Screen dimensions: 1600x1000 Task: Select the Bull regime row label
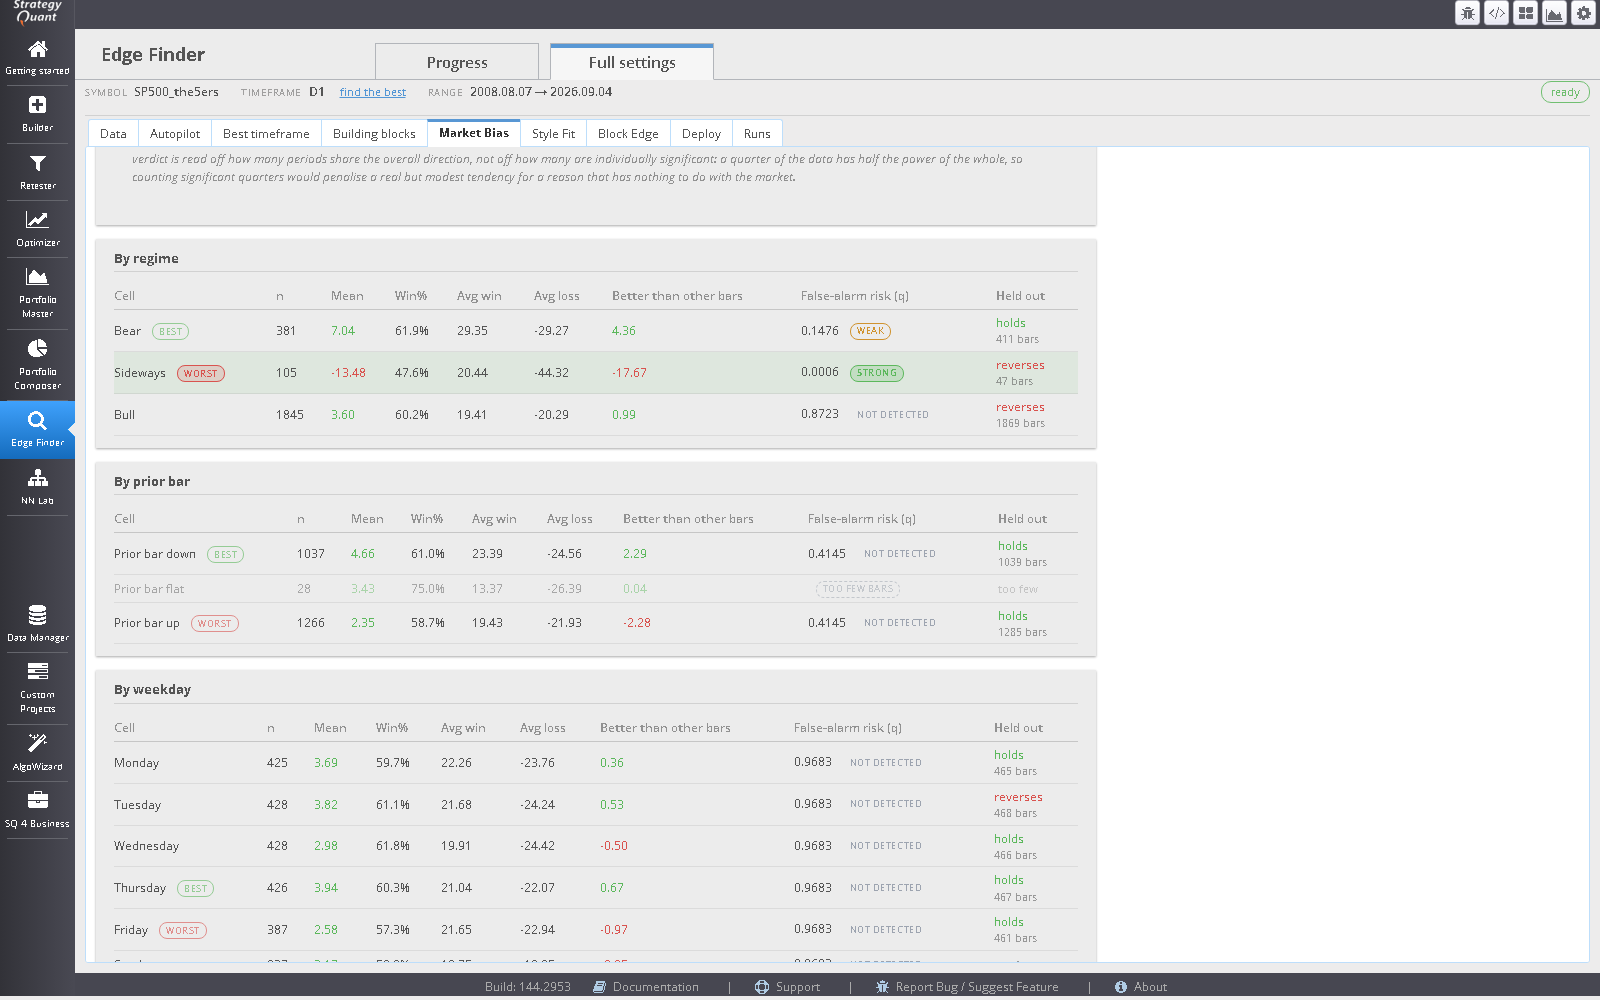[125, 415]
